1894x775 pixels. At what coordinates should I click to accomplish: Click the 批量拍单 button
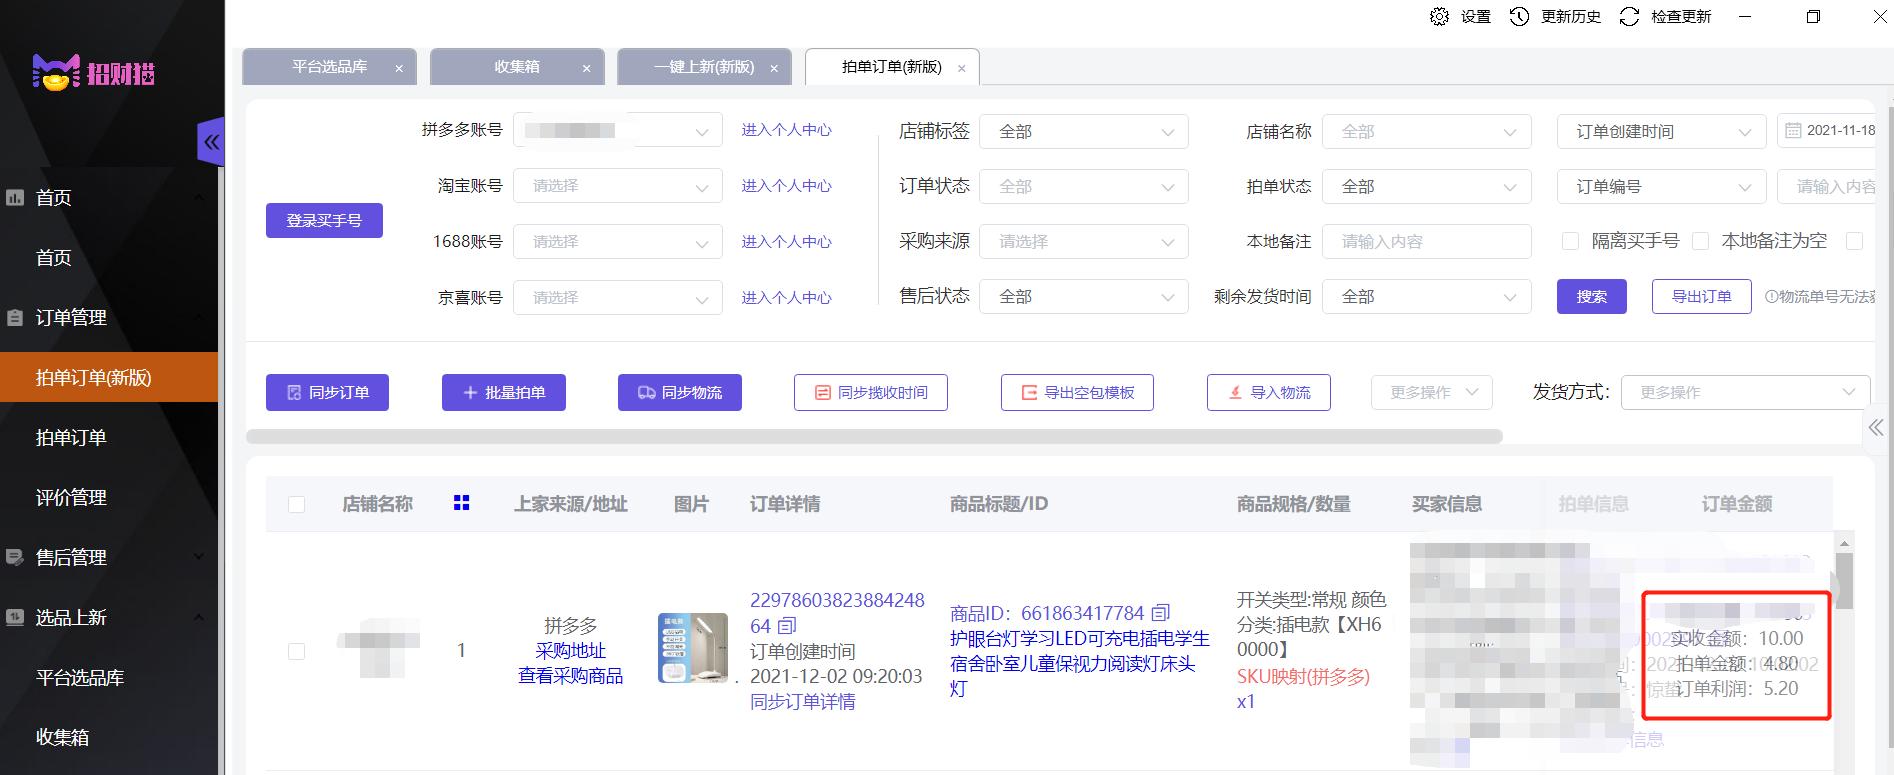click(x=504, y=392)
